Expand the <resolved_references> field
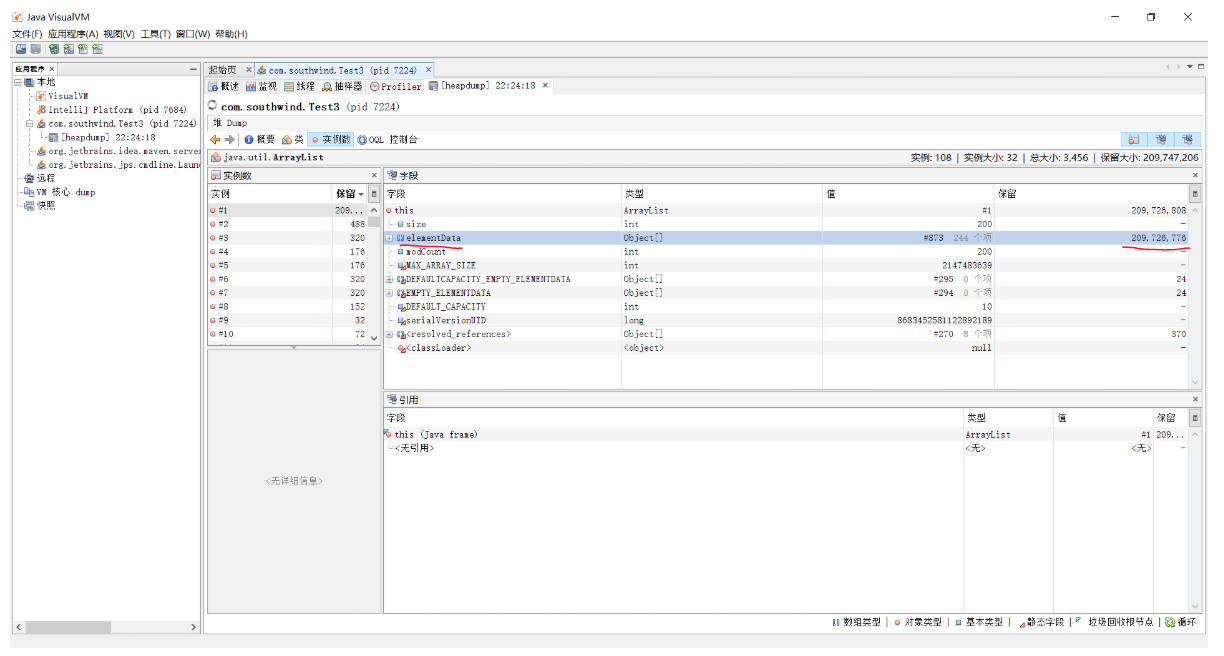The width and height of the screenshot is (1224, 656). (389, 334)
